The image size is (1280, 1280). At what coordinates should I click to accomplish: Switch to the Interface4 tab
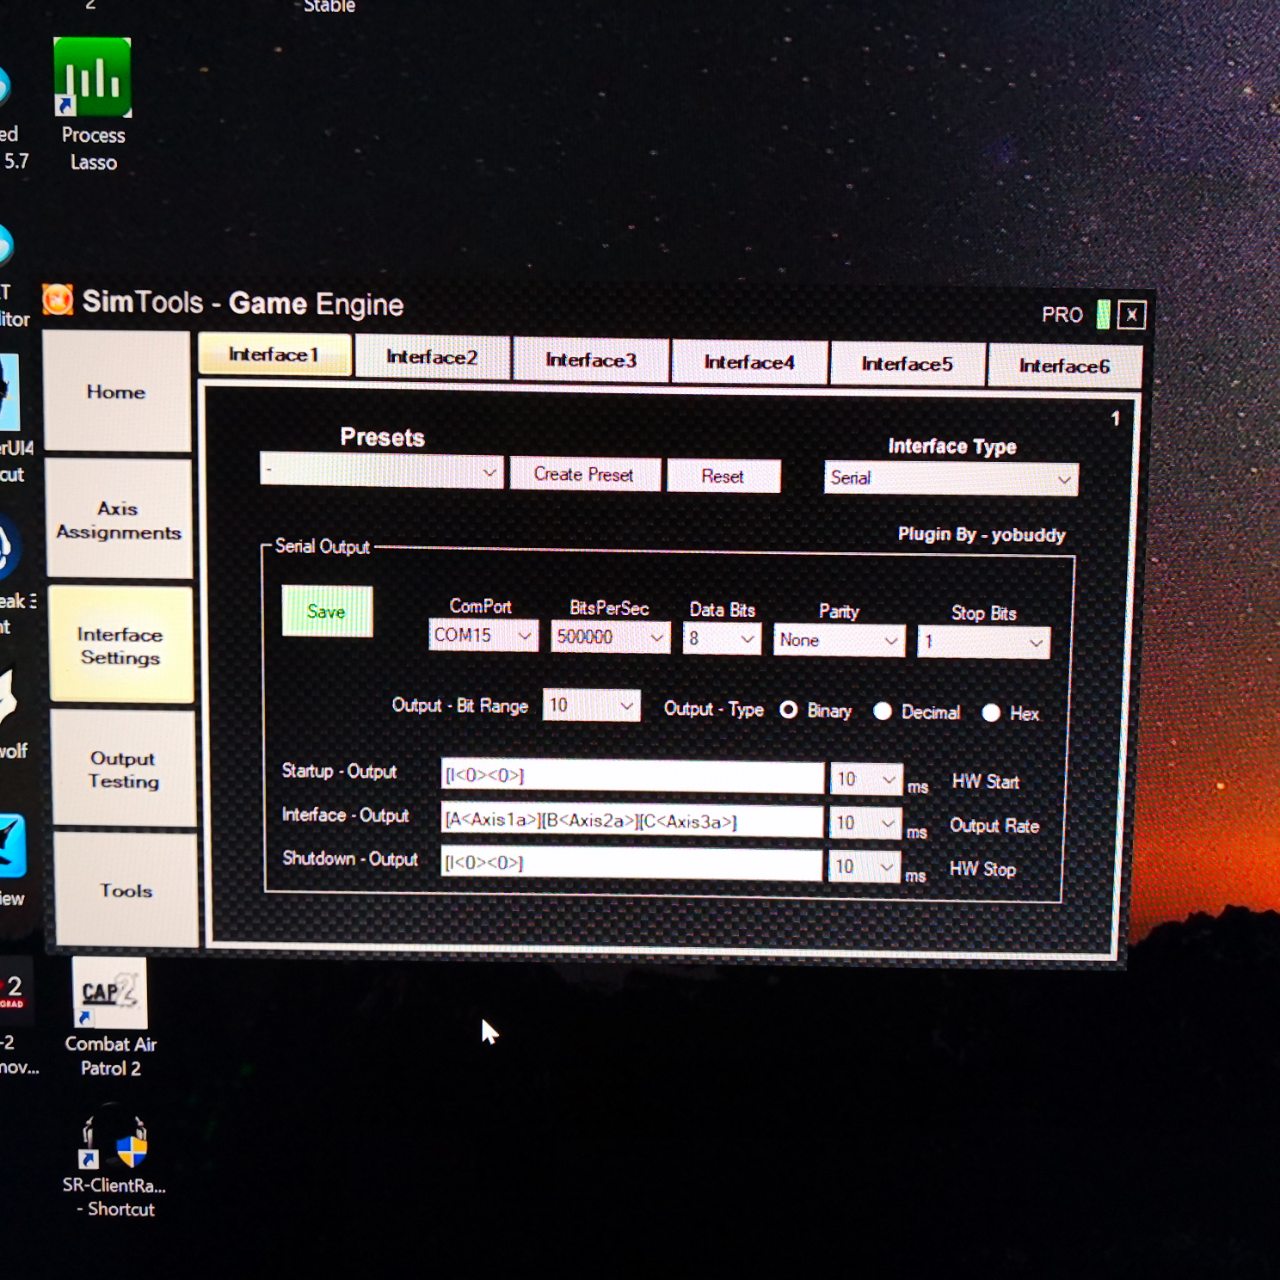(749, 362)
